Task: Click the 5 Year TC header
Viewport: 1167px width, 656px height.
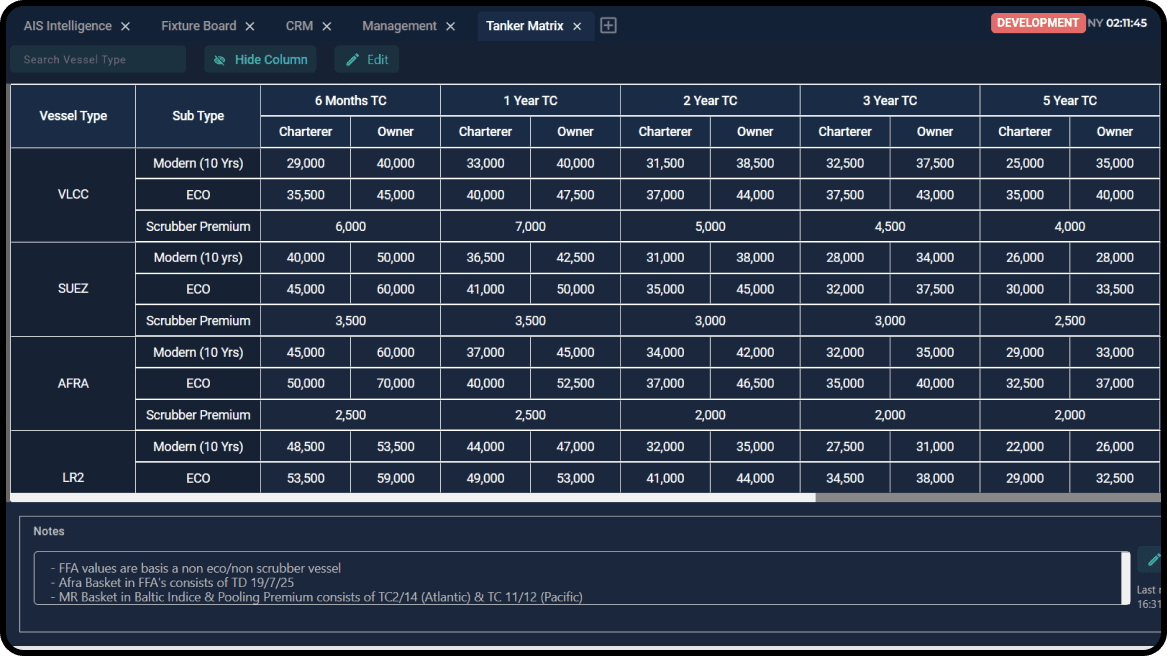Action: tap(1070, 101)
